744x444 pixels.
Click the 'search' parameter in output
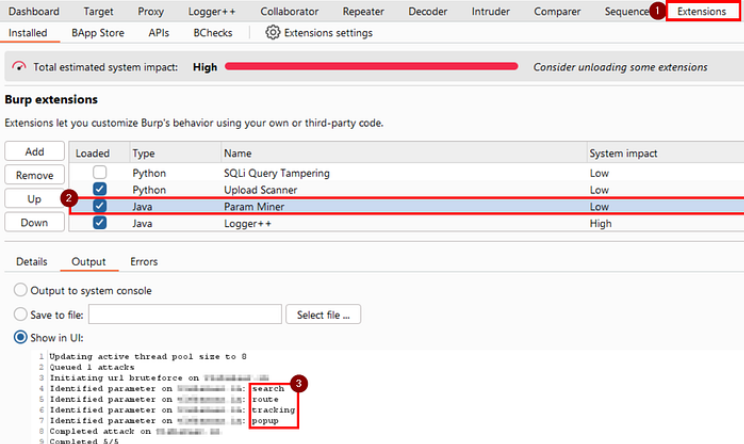[x=268, y=388]
